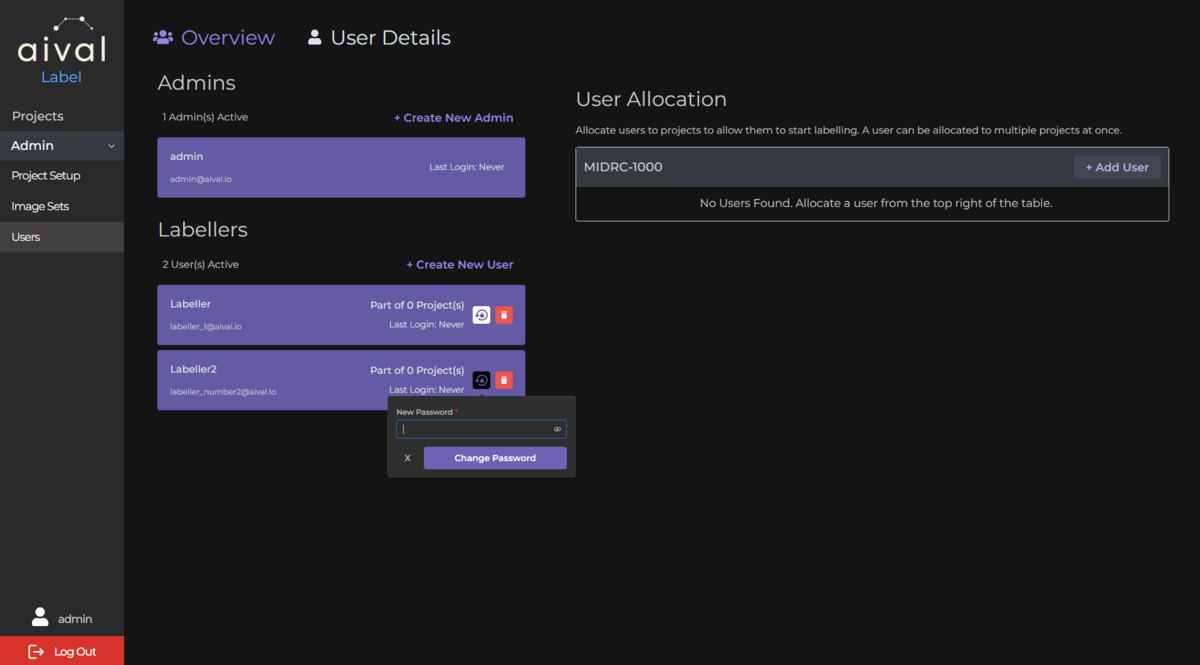
Task: Click Create New User
Action: pyautogui.click(x=460, y=264)
